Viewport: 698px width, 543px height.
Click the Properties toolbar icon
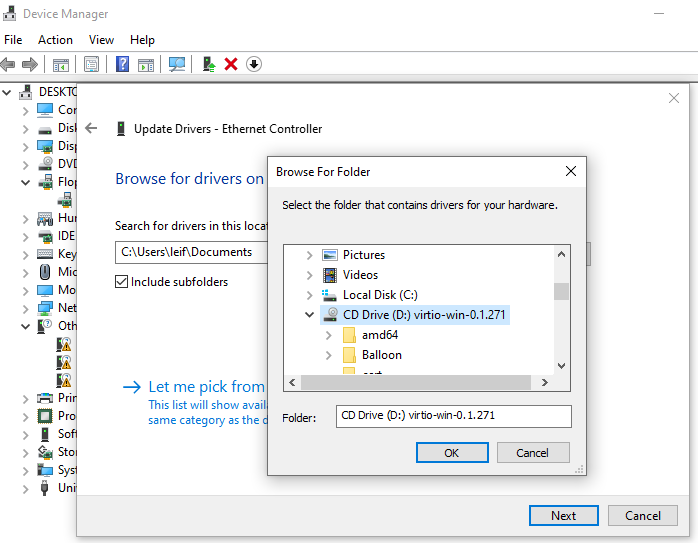[x=91, y=64]
